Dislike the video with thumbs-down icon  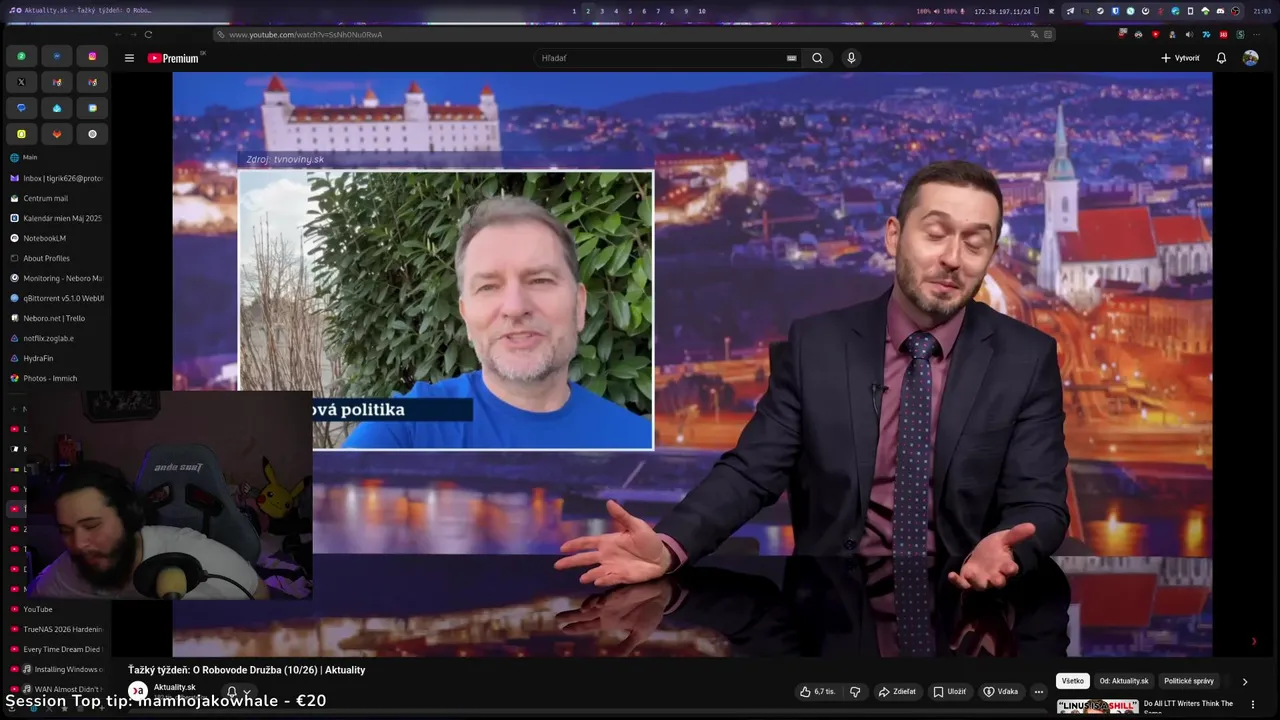855,691
